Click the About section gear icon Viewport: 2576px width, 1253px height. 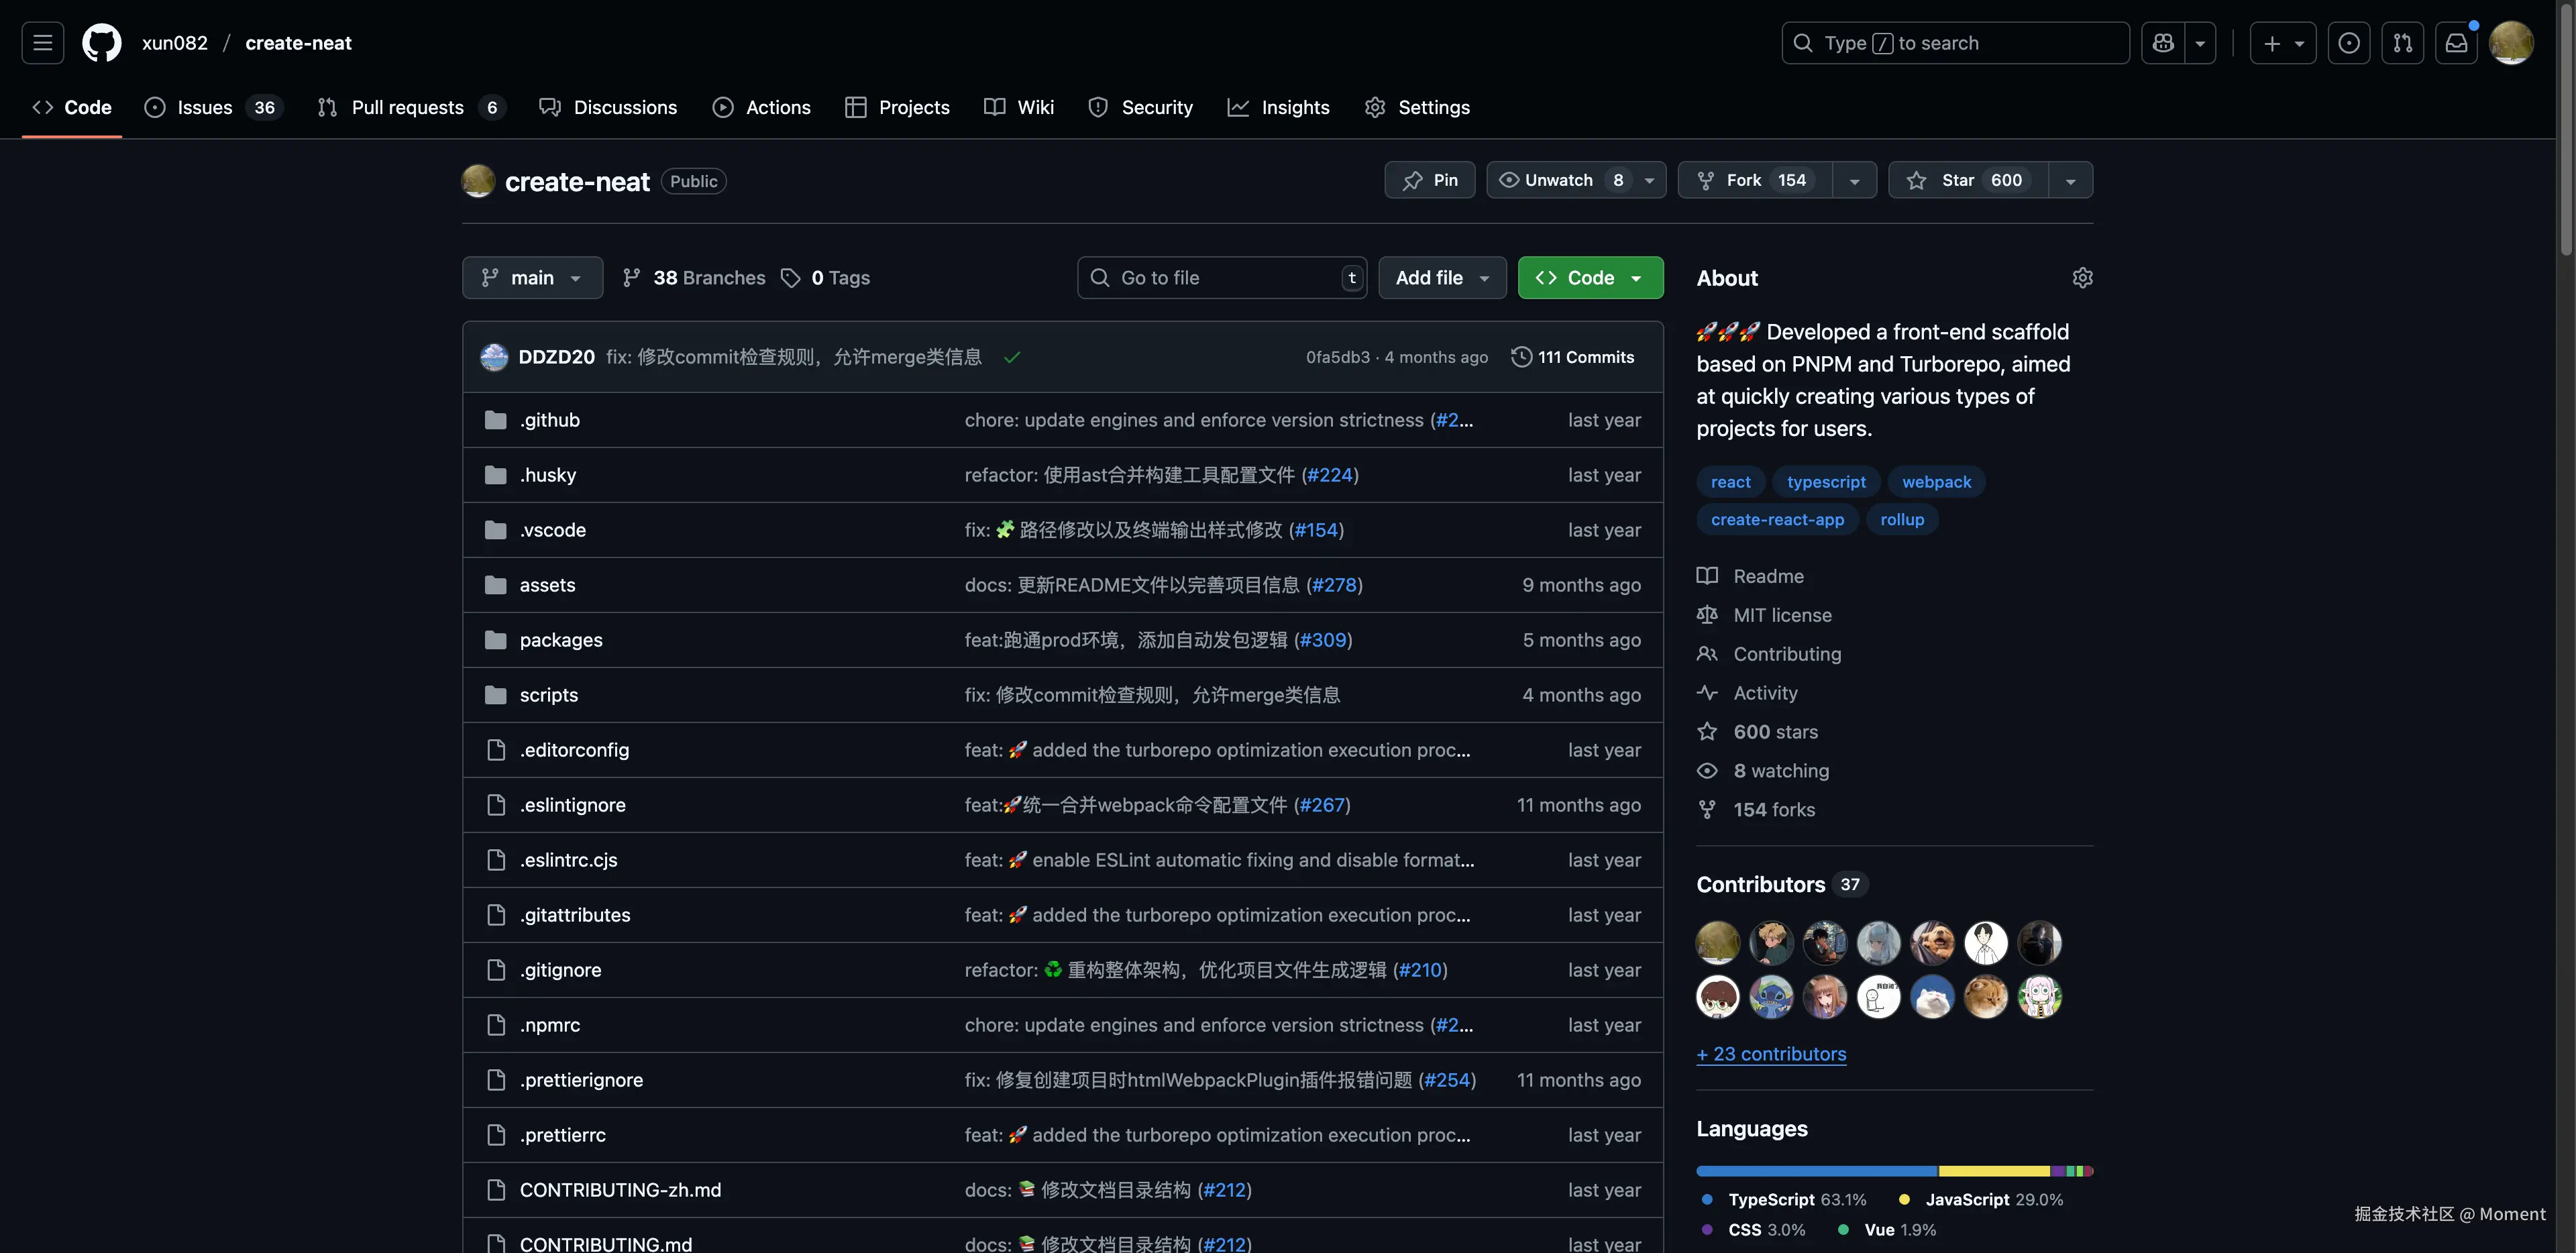[2082, 278]
